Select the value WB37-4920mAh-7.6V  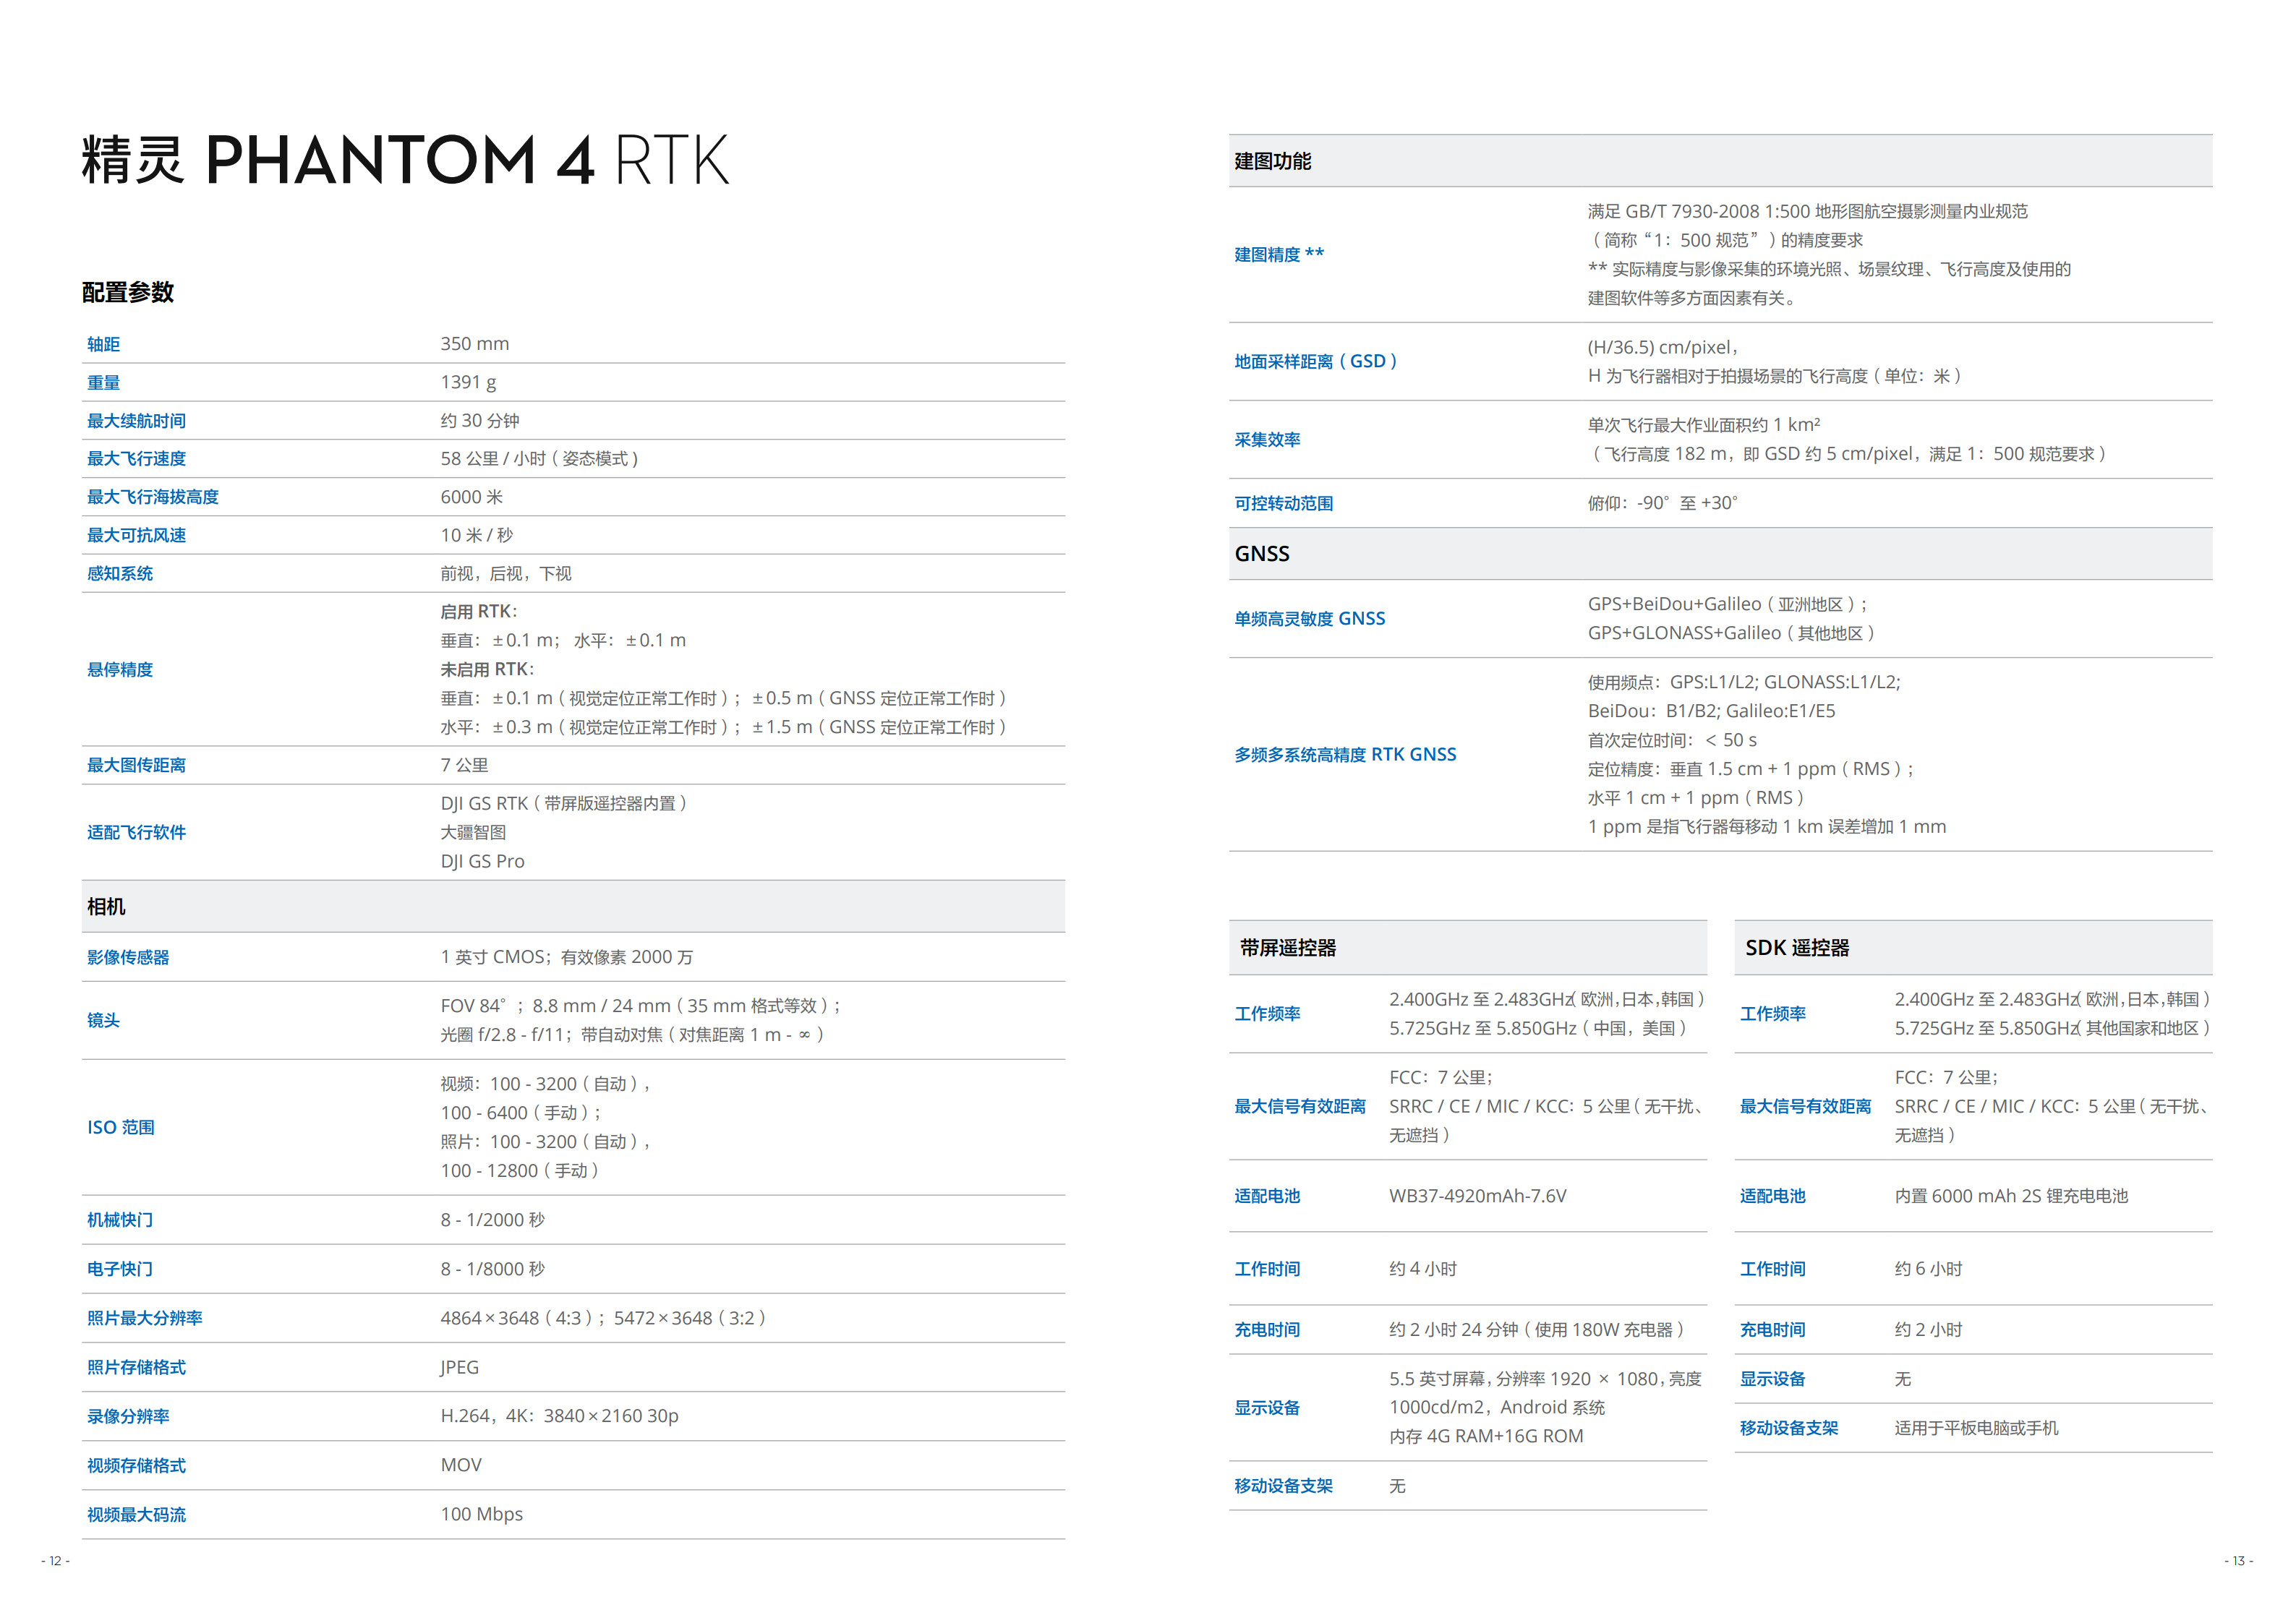pyautogui.click(x=1478, y=1197)
